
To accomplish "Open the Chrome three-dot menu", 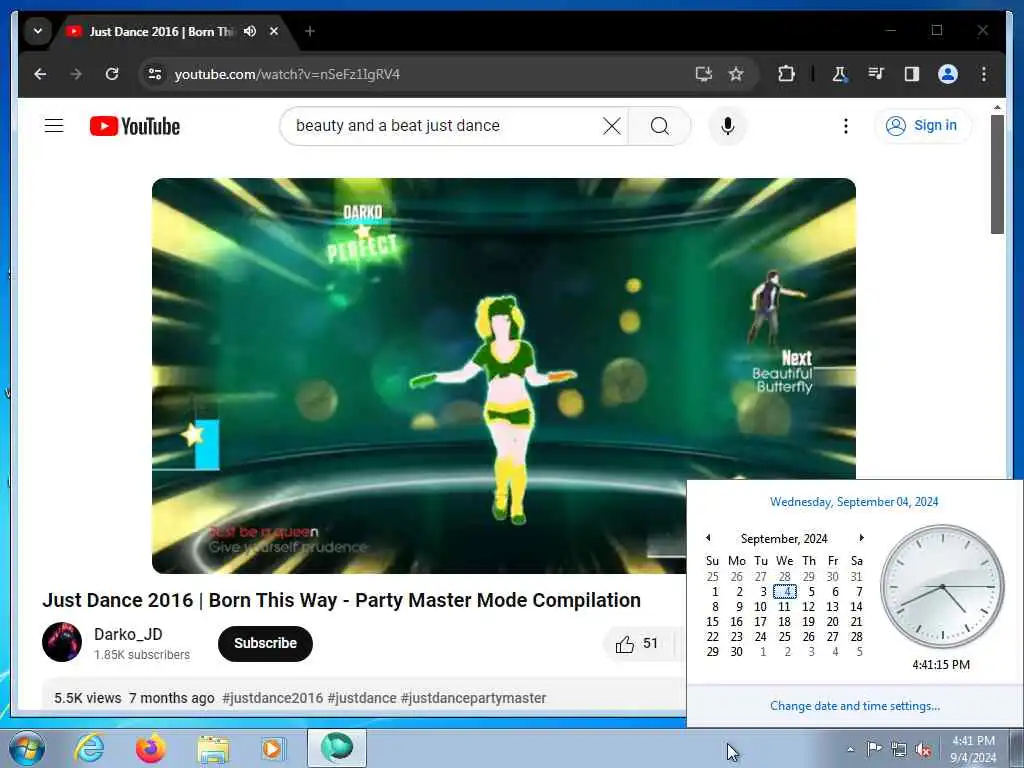I will 984,74.
